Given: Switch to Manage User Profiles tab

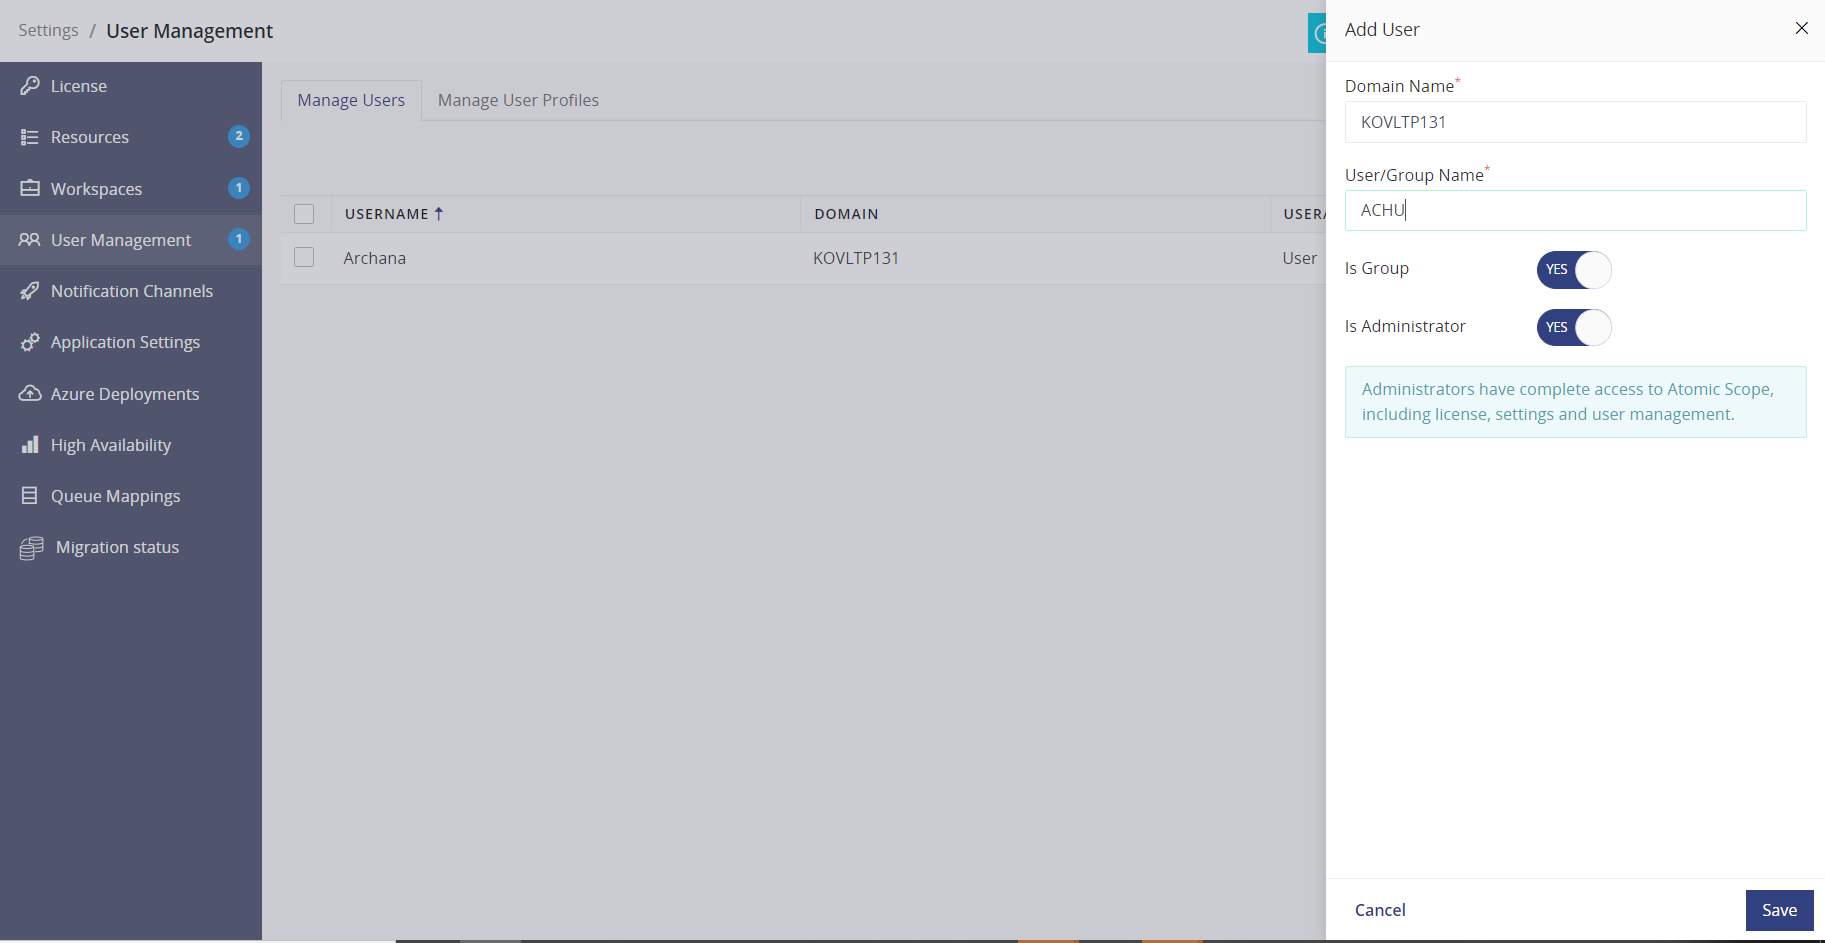Looking at the screenshot, I should pos(518,100).
